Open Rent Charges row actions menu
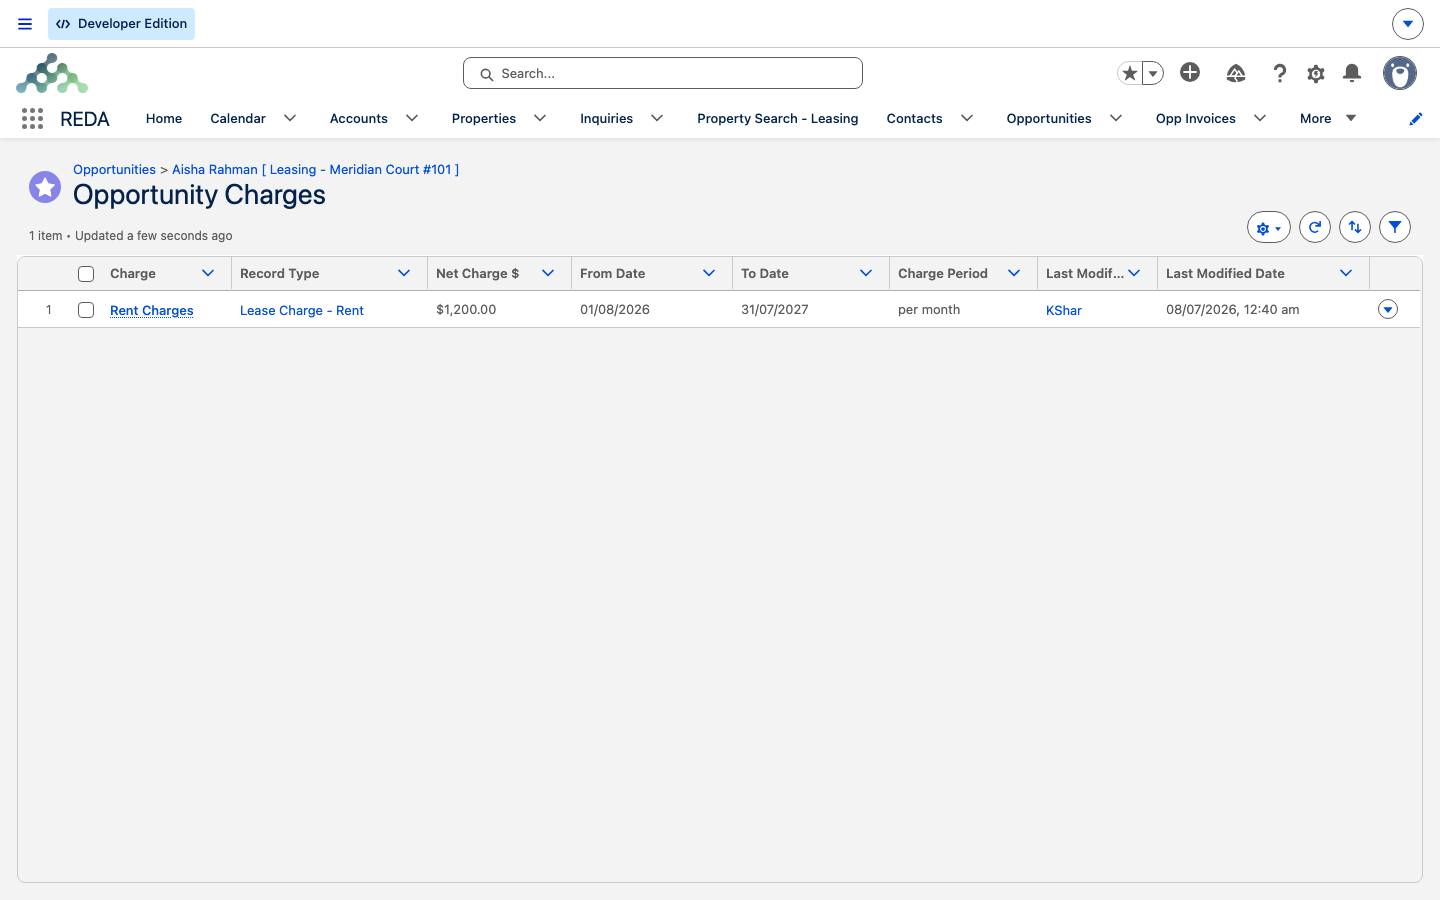 pyautogui.click(x=1388, y=310)
